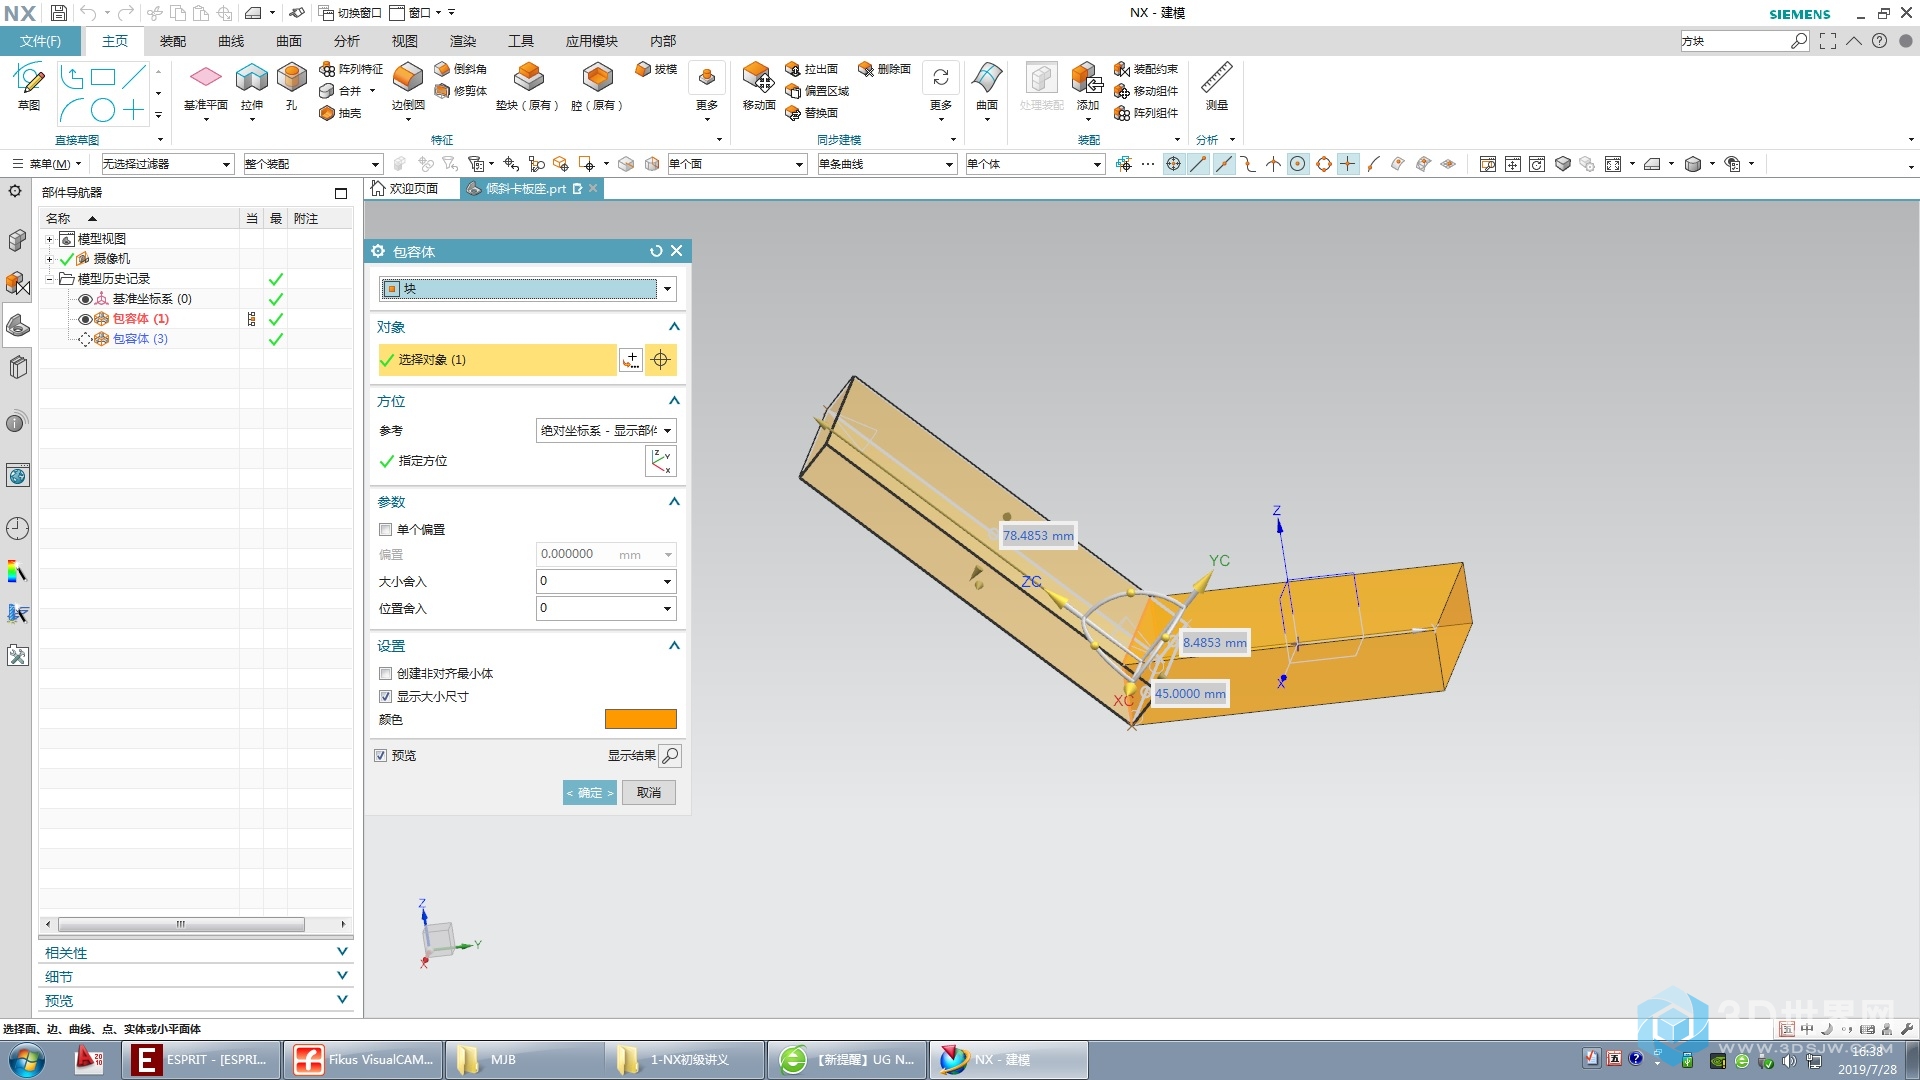Toggle Show Size Dimensions (显示大小尺寸) checkbox
This screenshot has width=1920, height=1080.
[x=385, y=697]
